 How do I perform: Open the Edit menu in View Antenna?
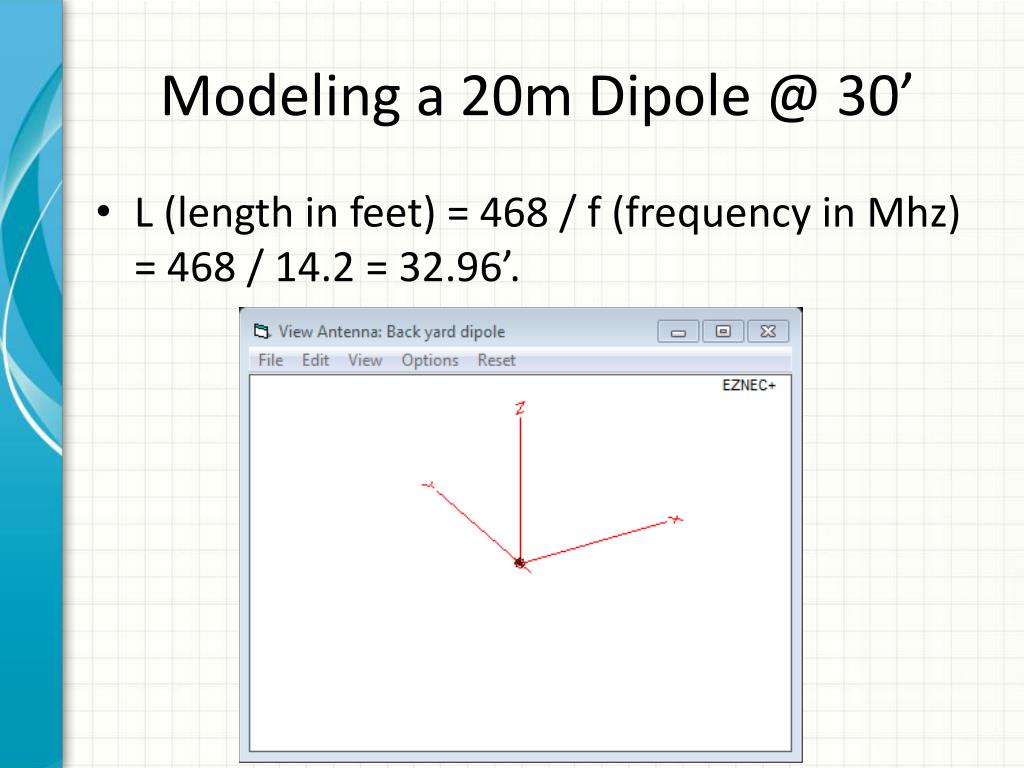(x=315, y=360)
